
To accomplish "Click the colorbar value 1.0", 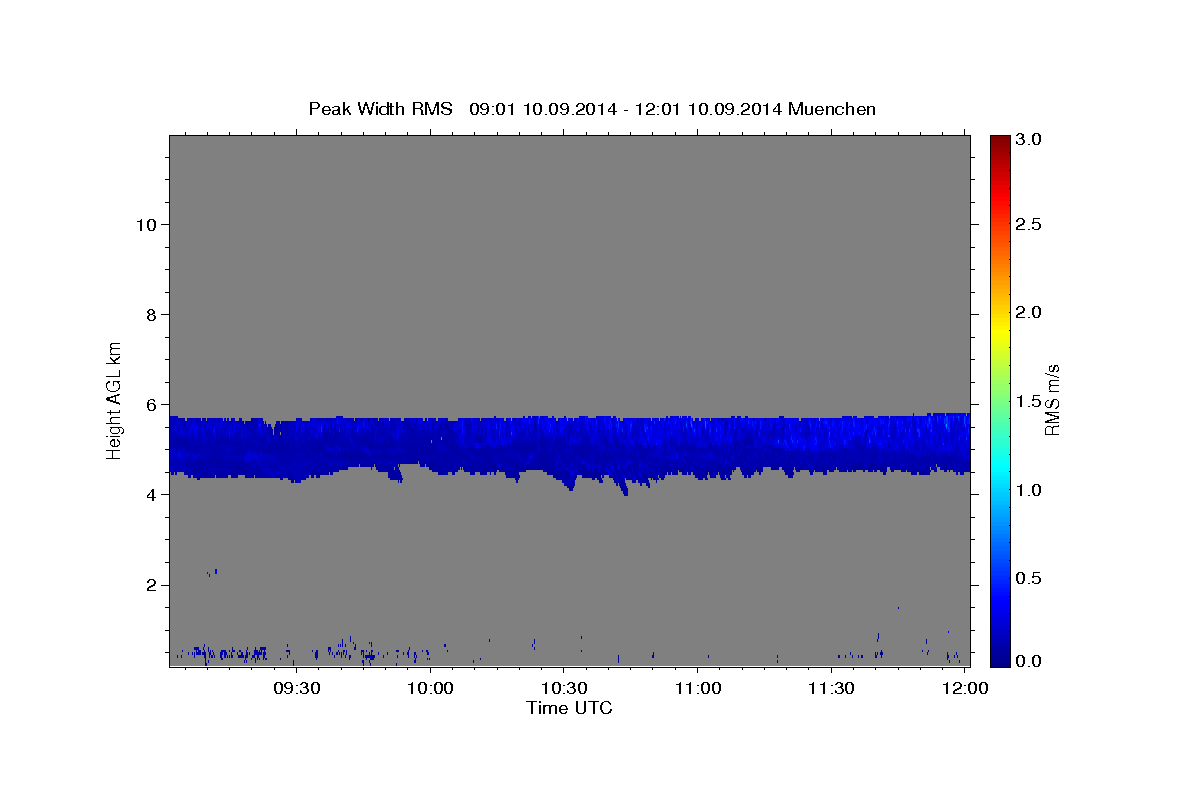I will tap(1029, 490).
